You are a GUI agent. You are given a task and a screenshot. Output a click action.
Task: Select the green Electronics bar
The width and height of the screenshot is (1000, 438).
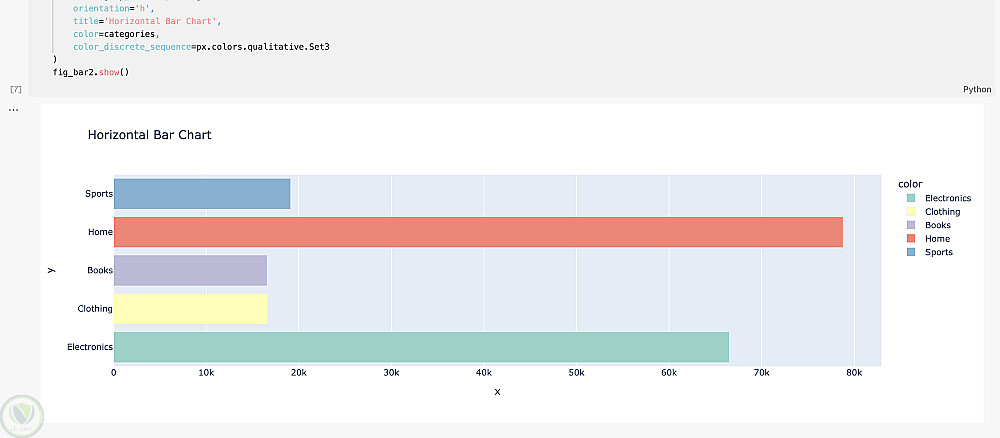[x=421, y=347]
